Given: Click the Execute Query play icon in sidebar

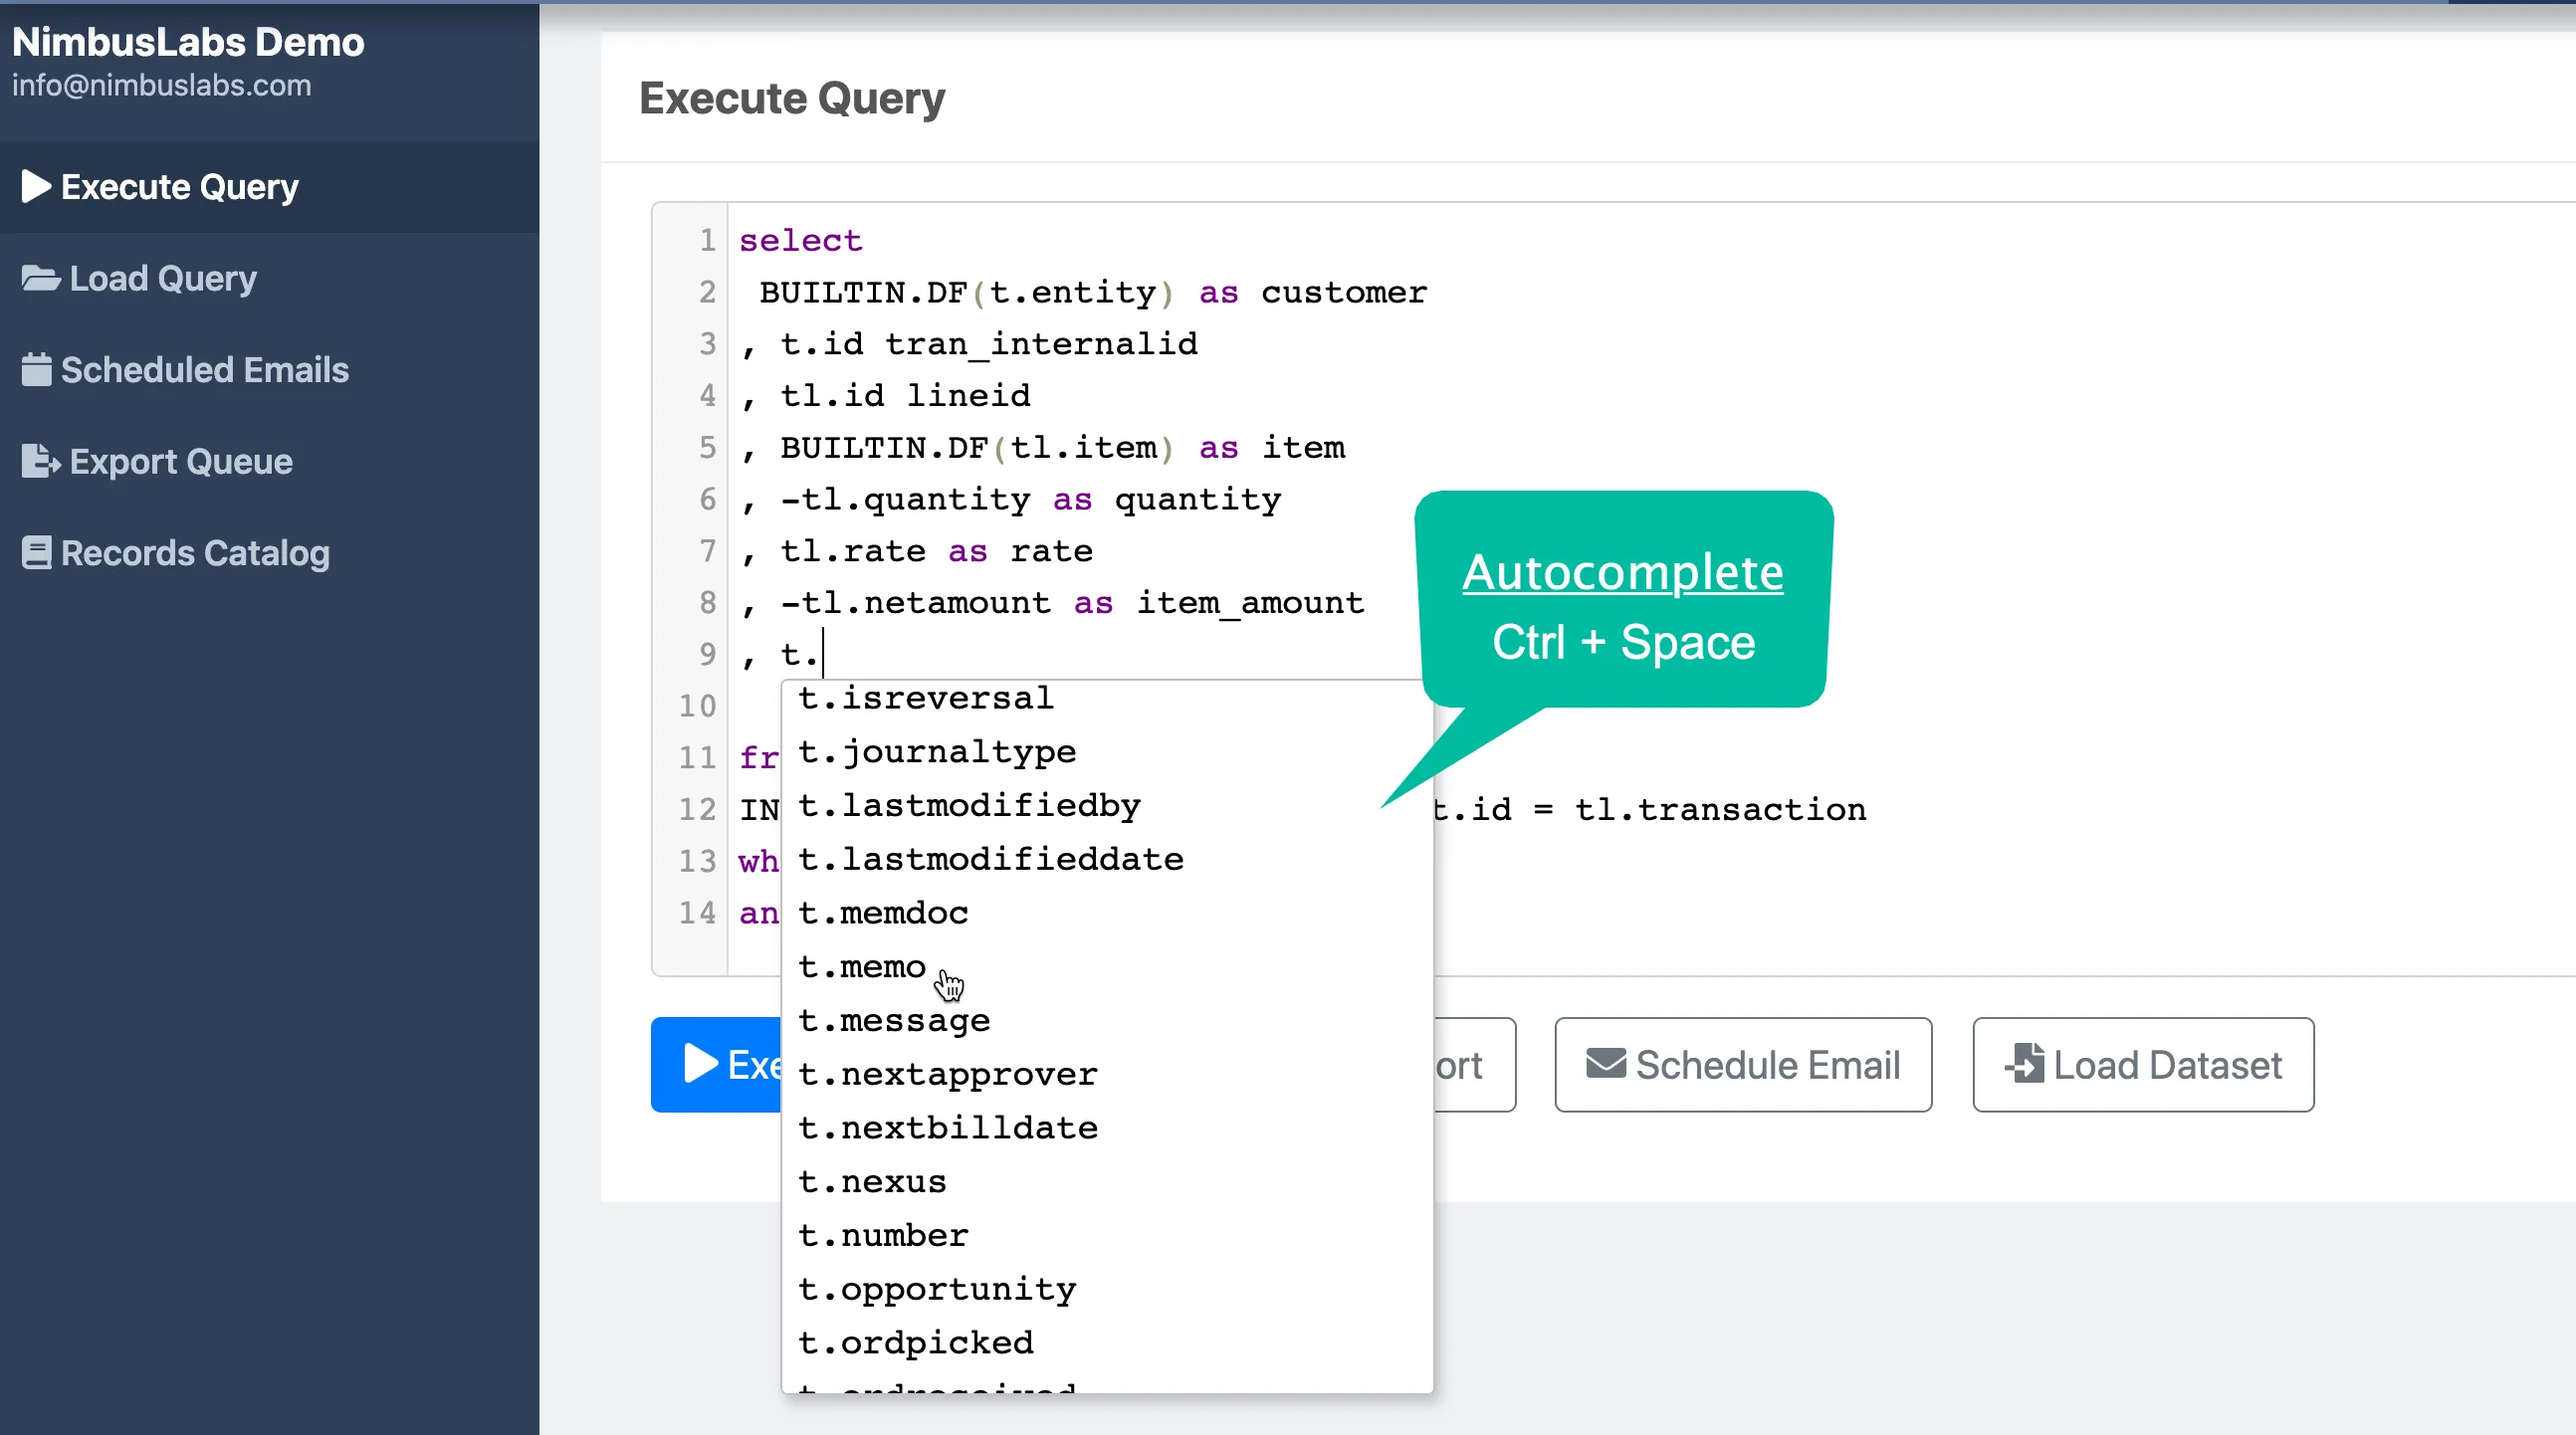Looking at the screenshot, I should (36, 187).
